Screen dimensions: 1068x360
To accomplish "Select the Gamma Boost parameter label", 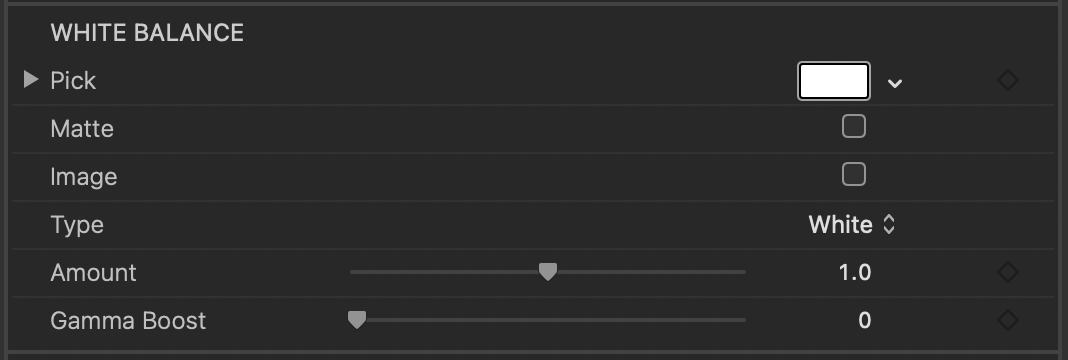I will pyautogui.click(x=128, y=321).
